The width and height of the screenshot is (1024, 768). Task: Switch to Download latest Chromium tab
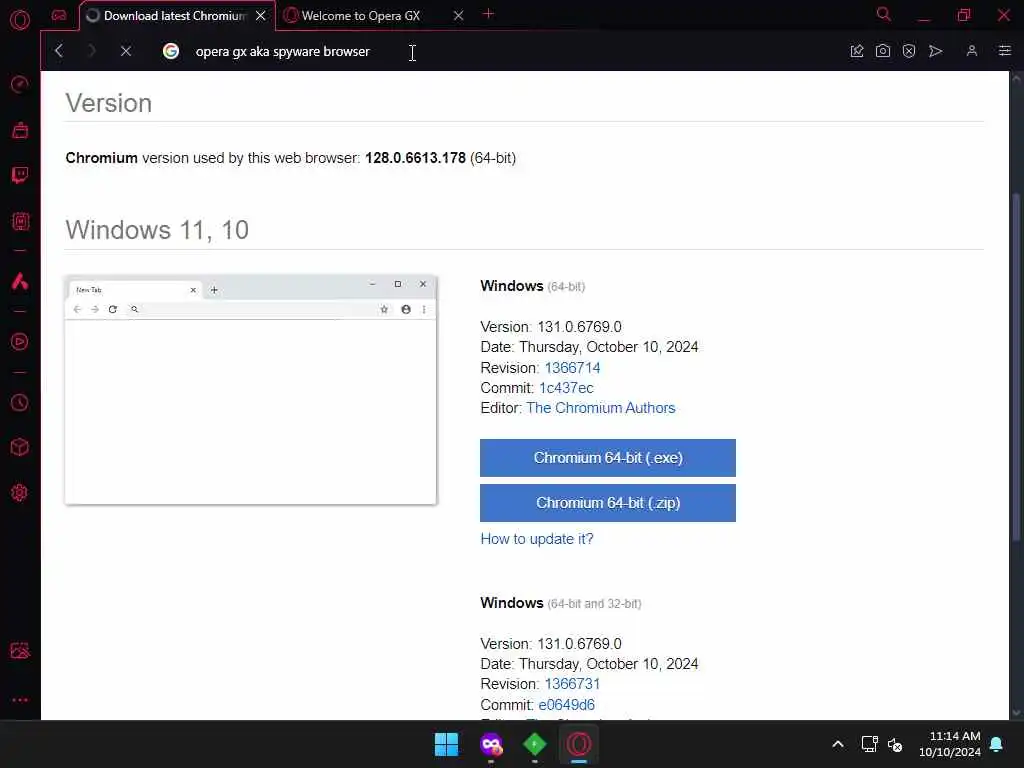175,16
